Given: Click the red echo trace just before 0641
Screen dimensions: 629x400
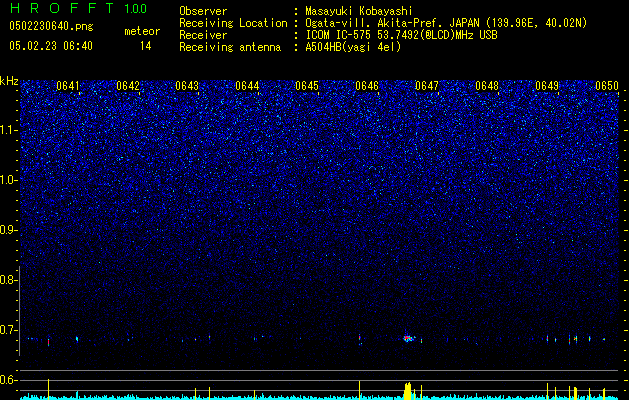Looking at the screenshot, I should coord(49,342).
